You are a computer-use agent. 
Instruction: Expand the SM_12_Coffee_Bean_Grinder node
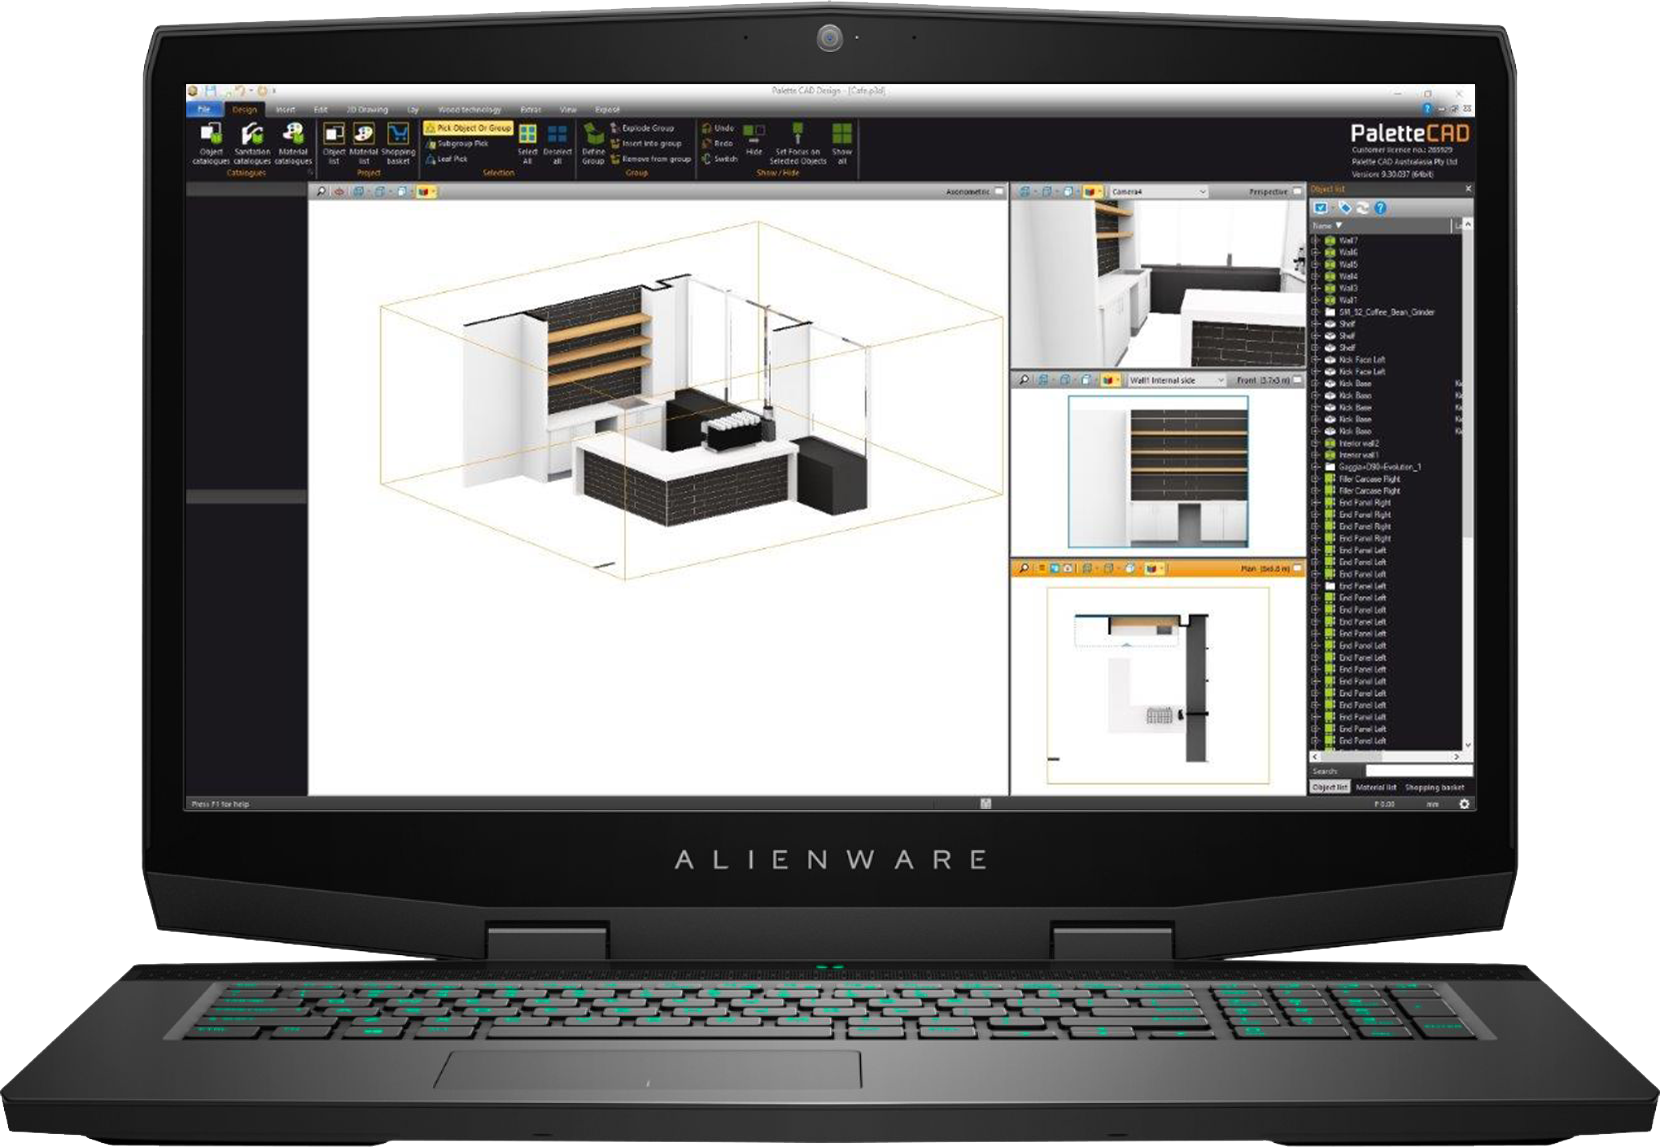1315,312
